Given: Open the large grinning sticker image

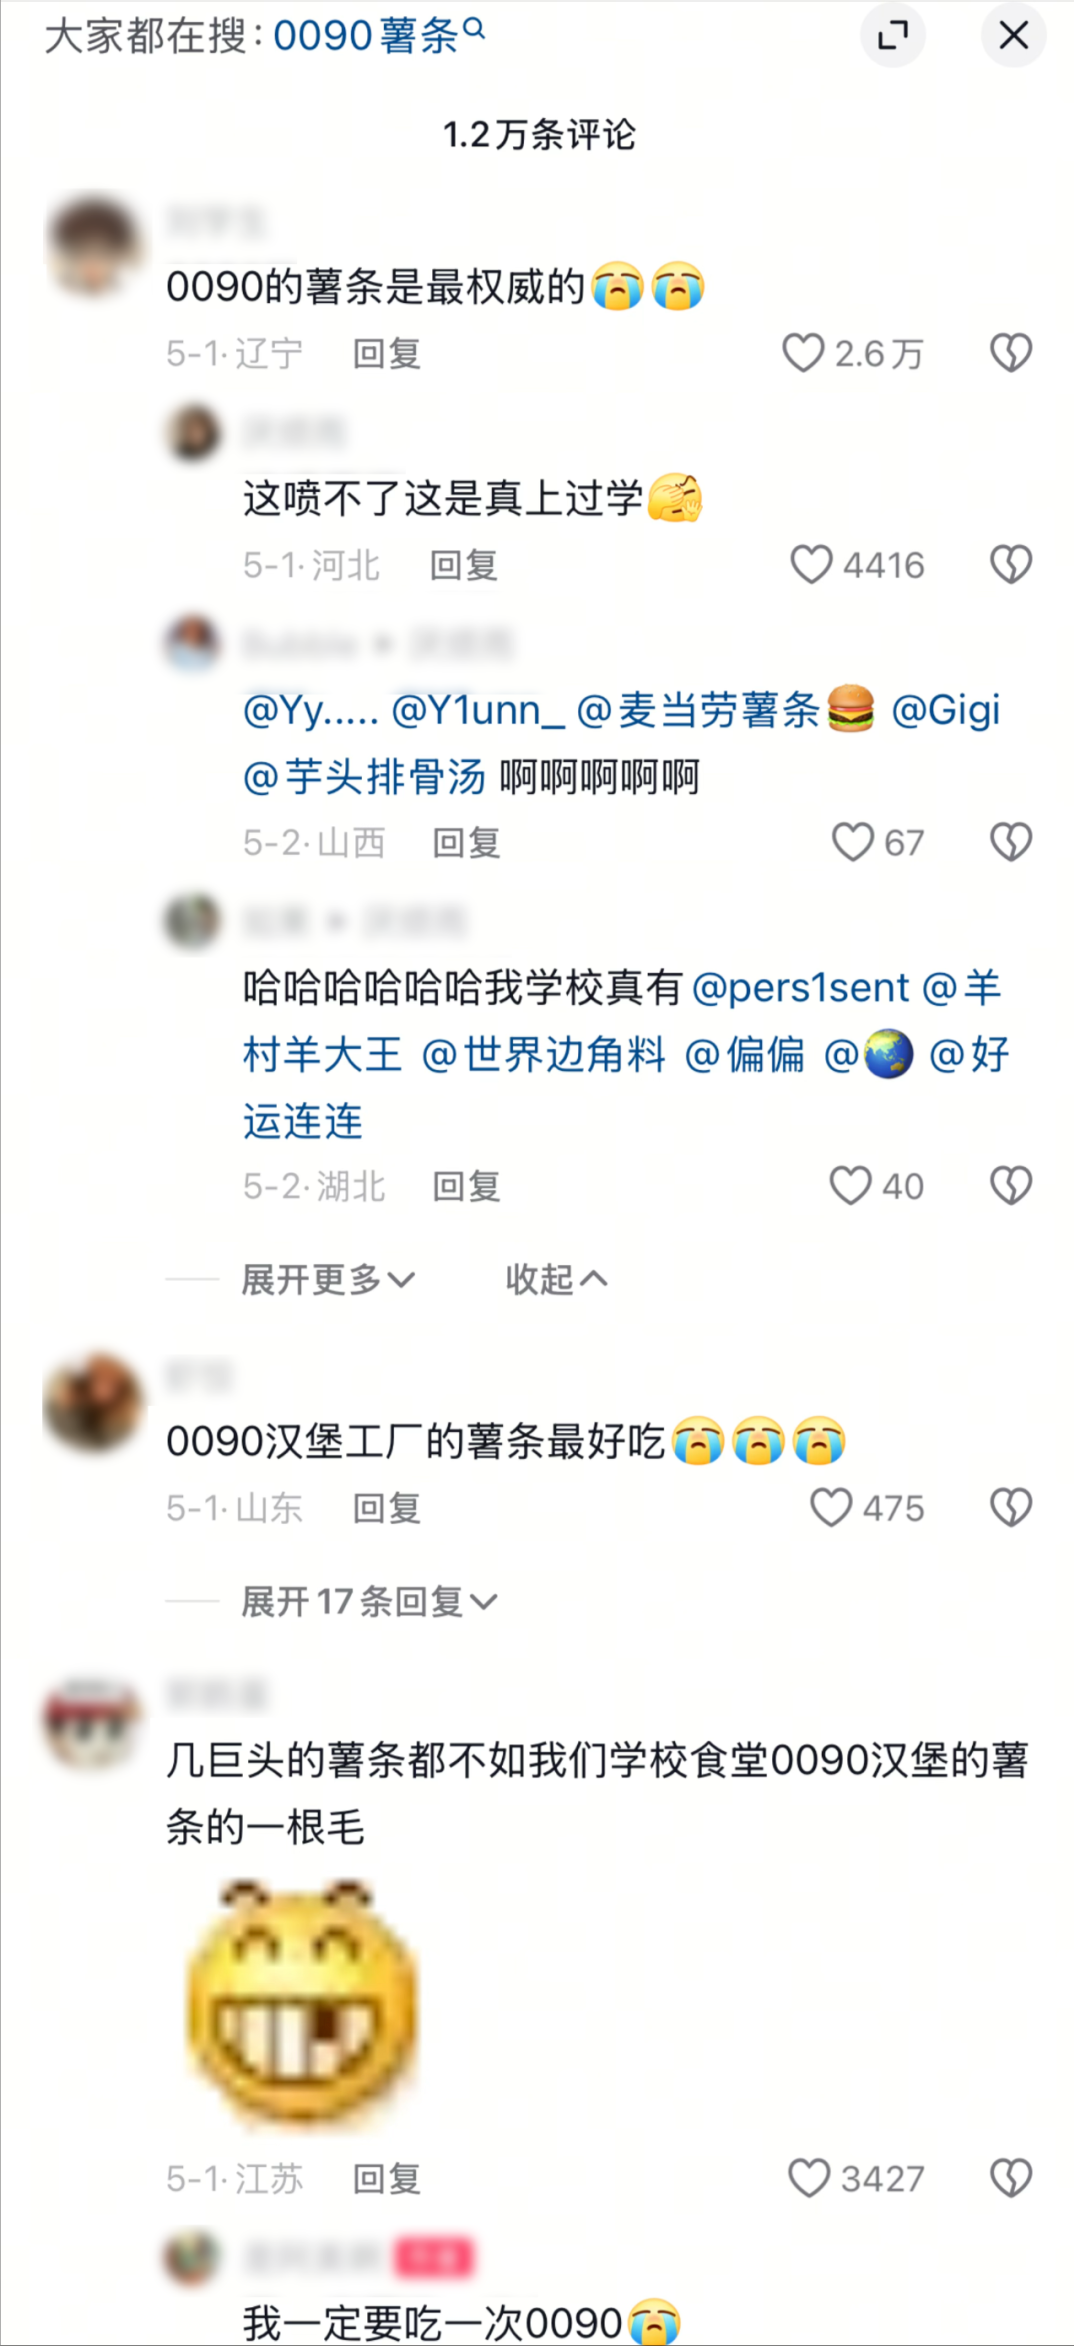Looking at the screenshot, I should coord(303,2003).
